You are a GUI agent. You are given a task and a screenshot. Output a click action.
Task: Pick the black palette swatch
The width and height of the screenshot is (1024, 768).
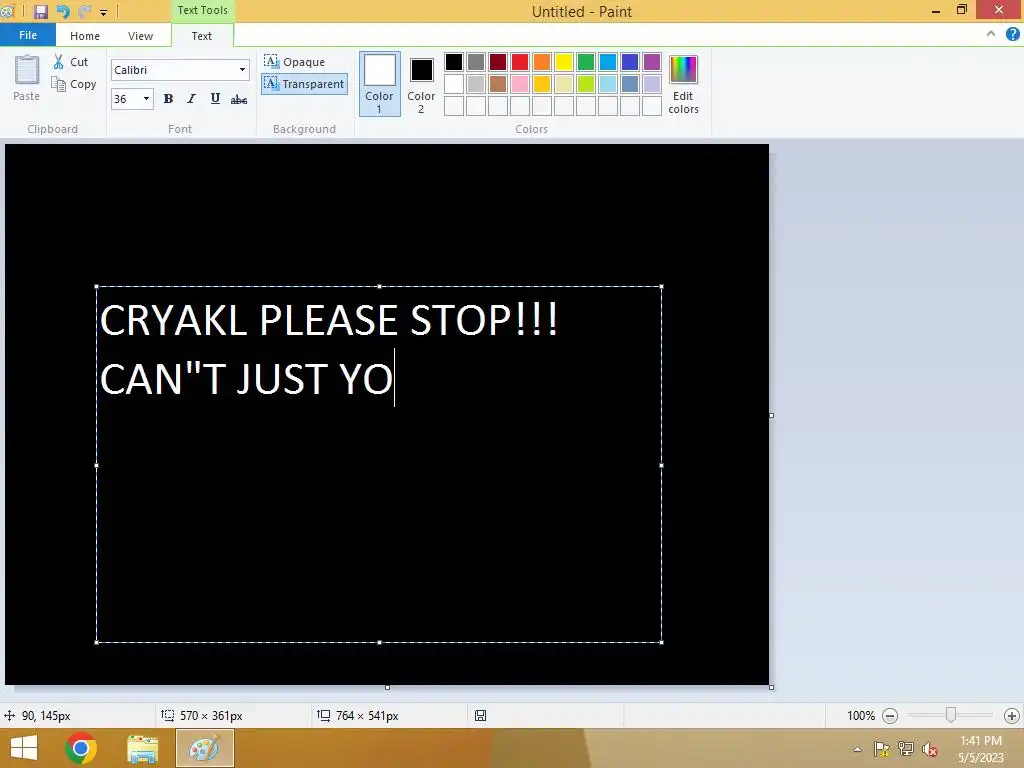pyautogui.click(x=454, y=62)
